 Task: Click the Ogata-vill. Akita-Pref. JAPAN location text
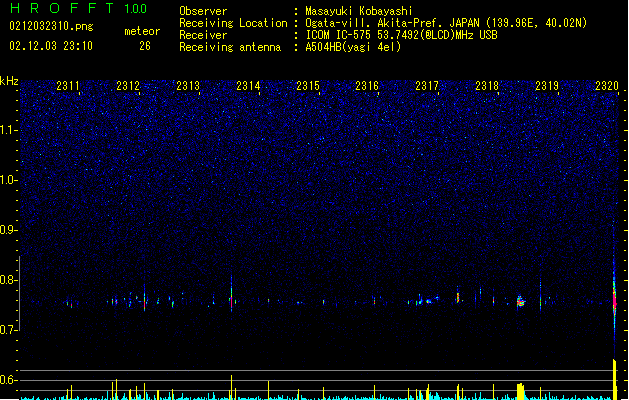[x=446, y=23]
